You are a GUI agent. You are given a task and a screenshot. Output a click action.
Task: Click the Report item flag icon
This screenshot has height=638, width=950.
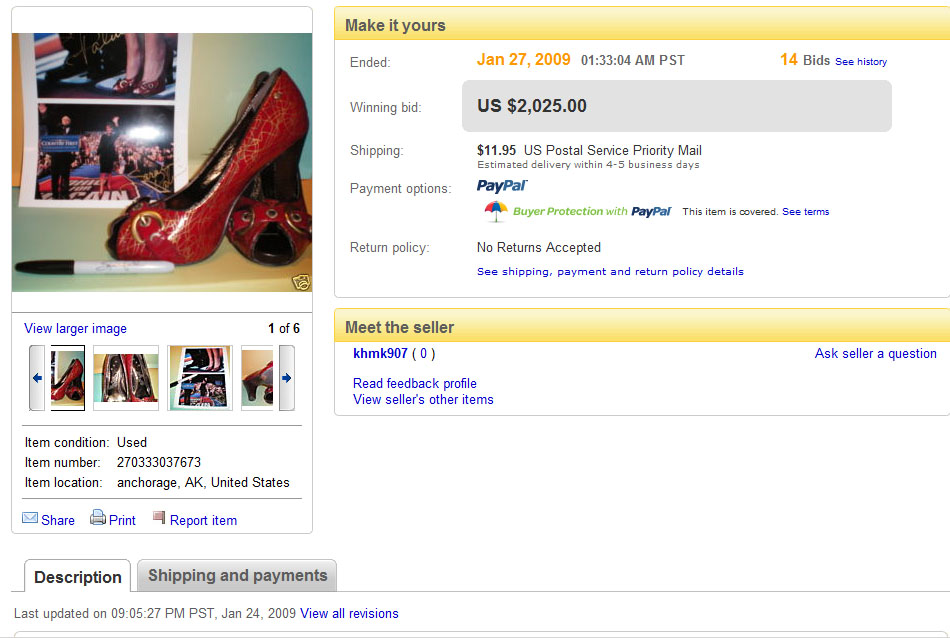point(159,517)
